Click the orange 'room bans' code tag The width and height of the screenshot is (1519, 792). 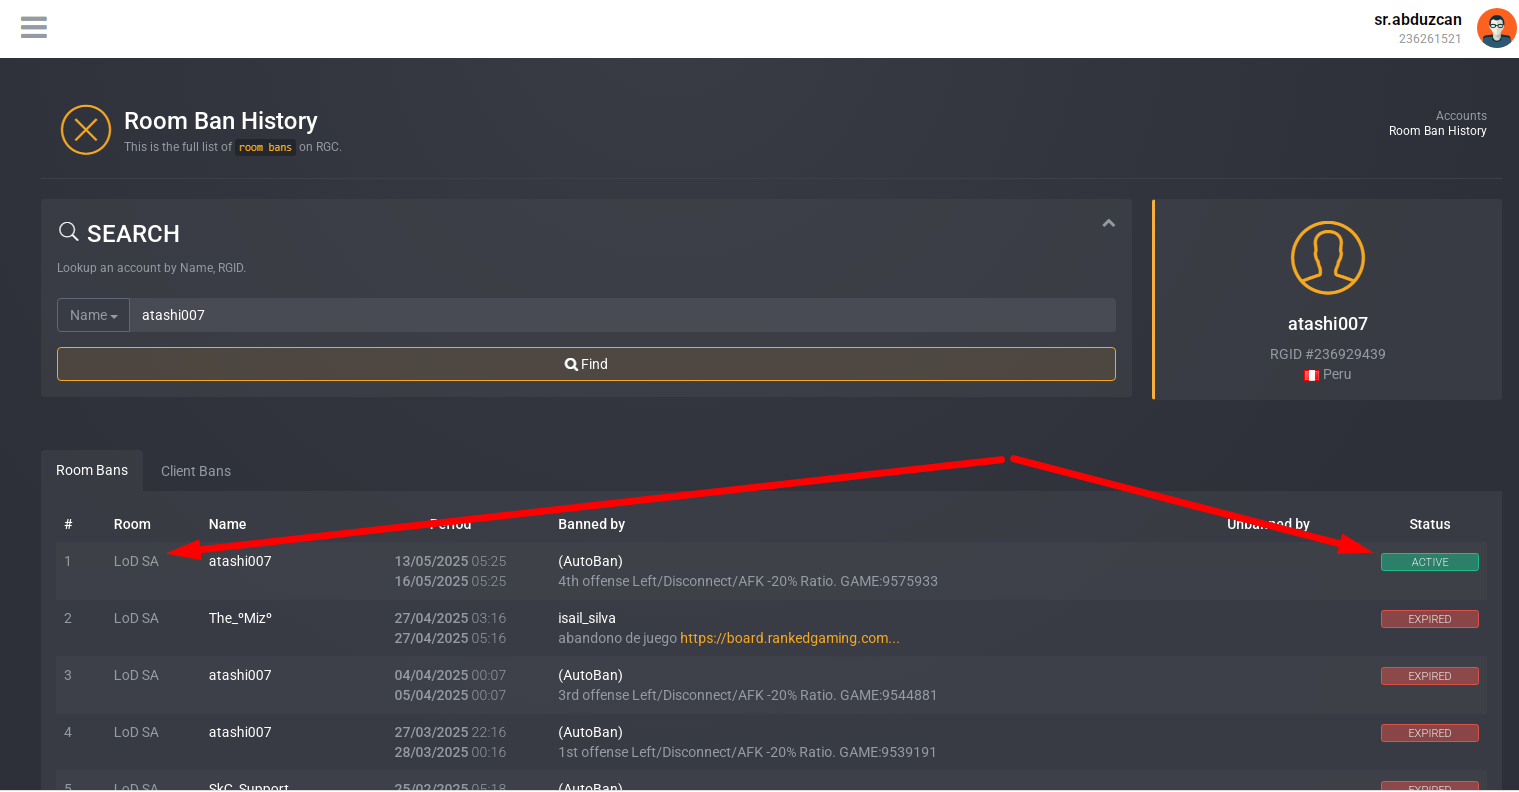tap(265, 147)
